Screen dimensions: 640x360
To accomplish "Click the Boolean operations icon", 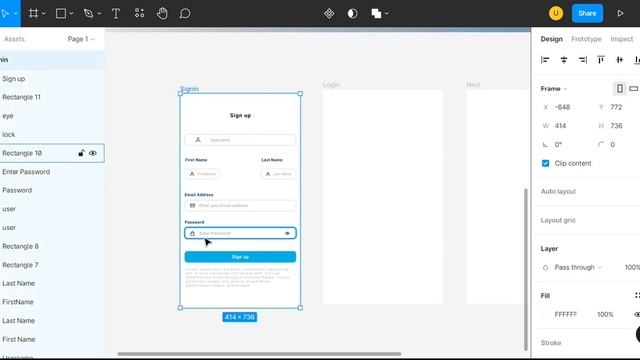I will tap(376, 13).
